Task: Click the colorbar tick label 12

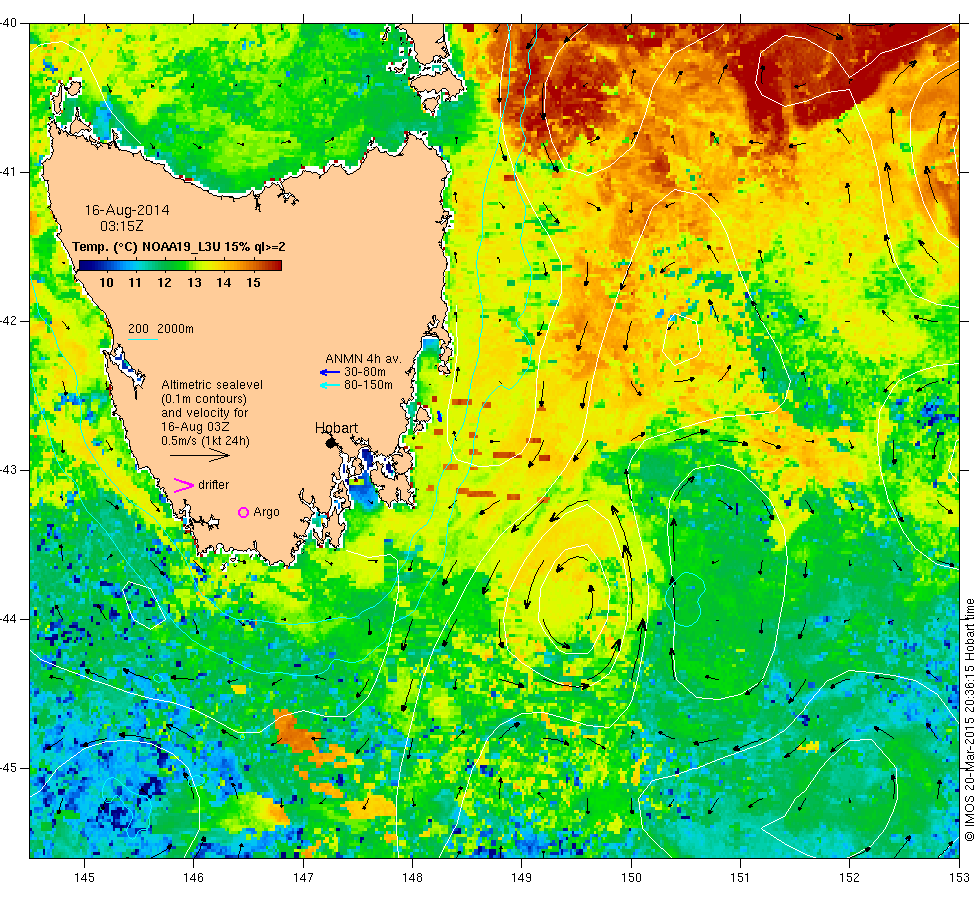Action: [x=164, y=282]
